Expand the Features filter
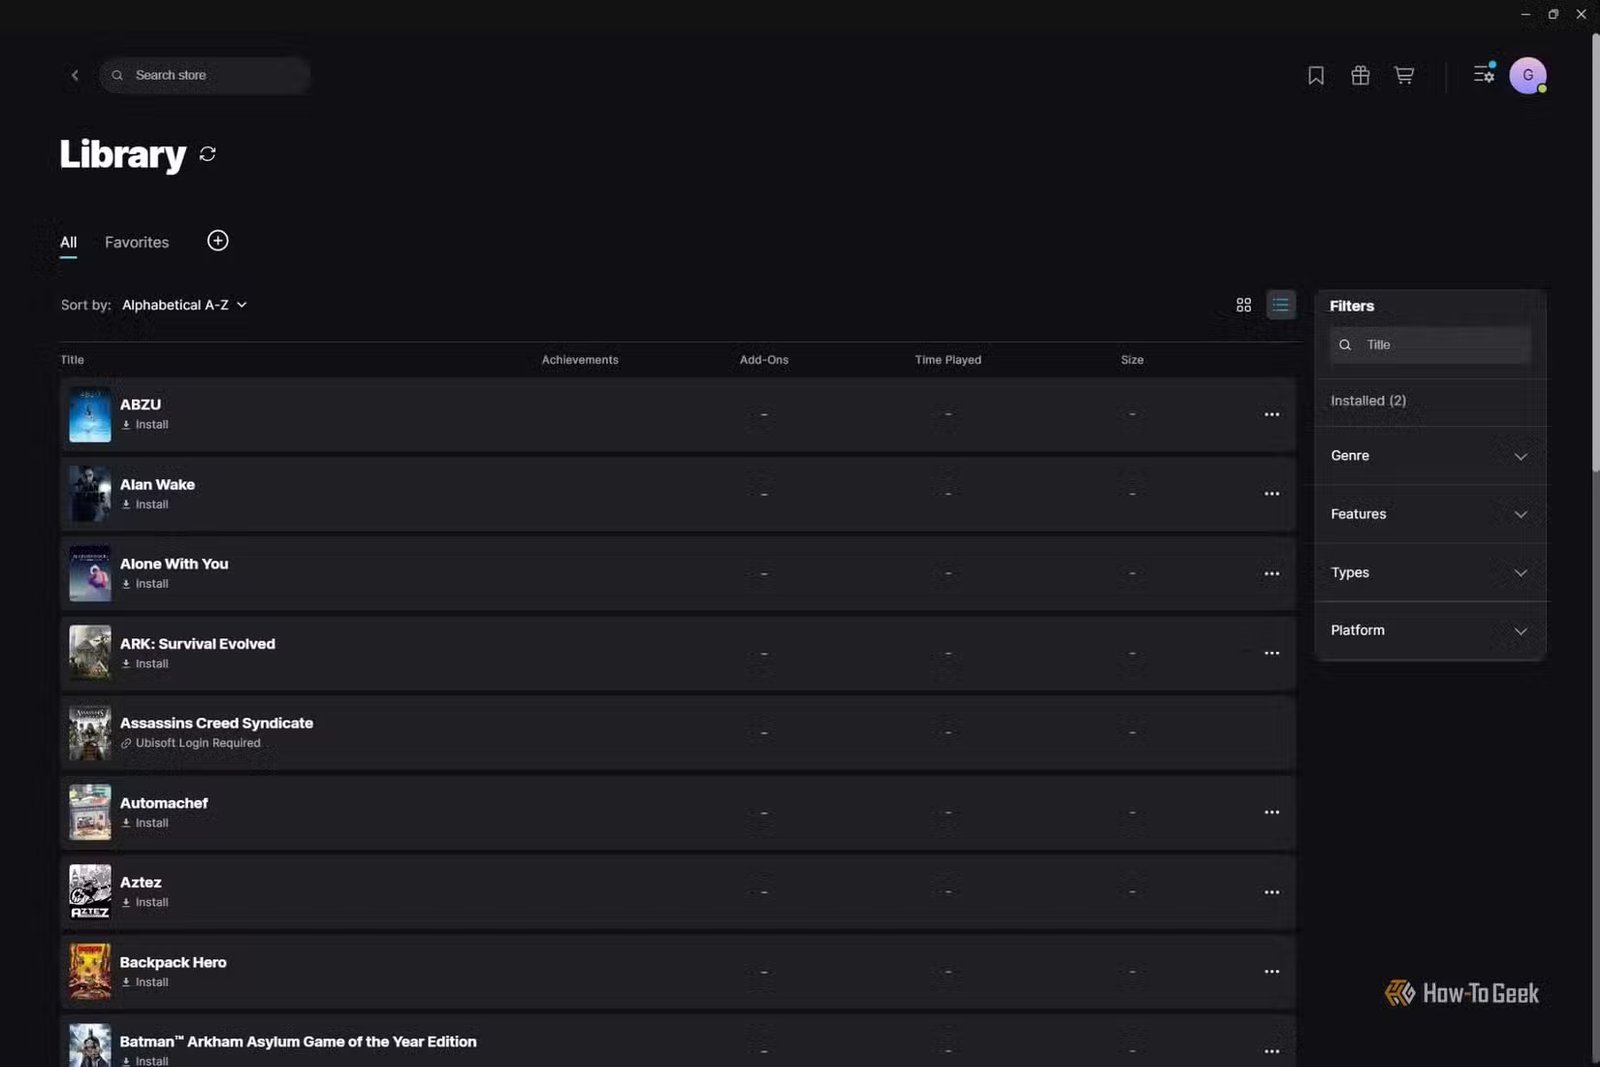This screenshot has height=1067, width=1600. 1430,514
